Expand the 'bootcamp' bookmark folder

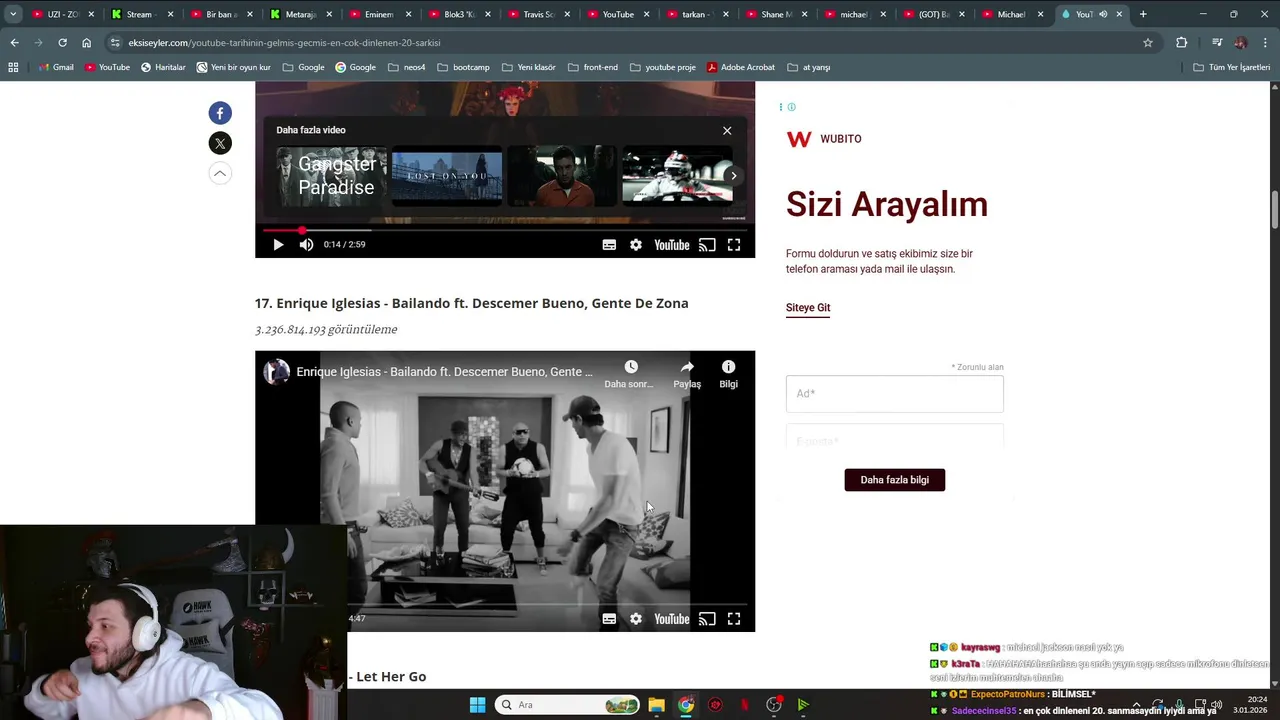463,67
